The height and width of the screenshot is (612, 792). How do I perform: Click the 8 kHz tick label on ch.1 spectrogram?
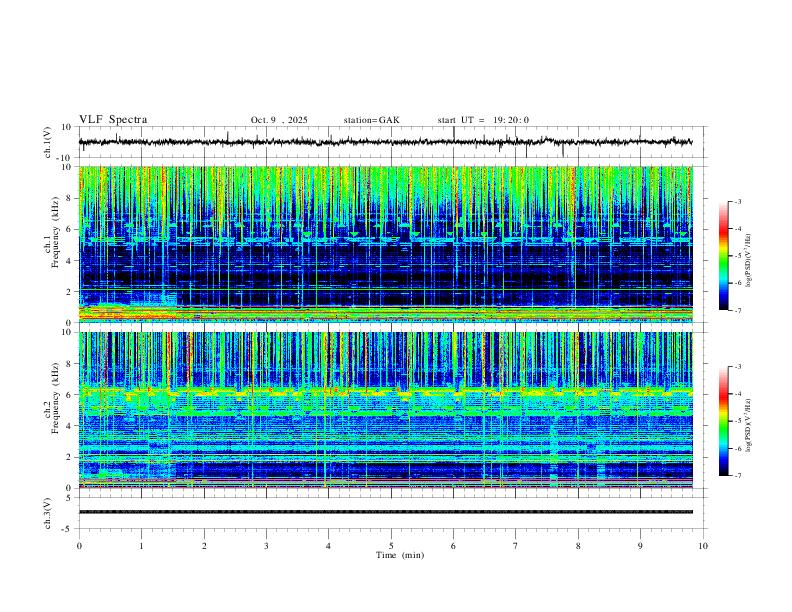tap(69, 198)
